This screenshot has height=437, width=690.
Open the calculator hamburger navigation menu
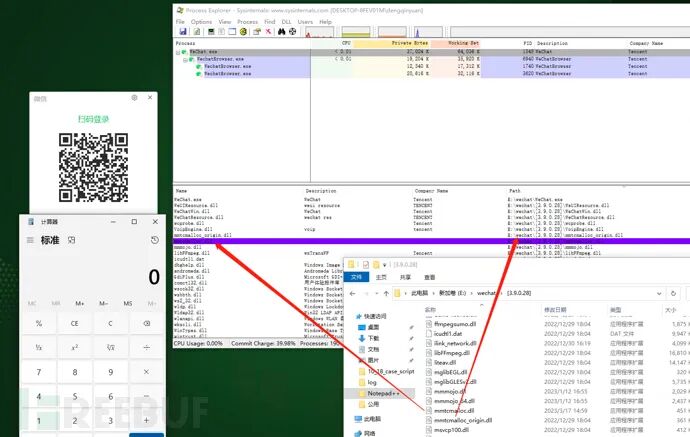(x=30, y=240)
